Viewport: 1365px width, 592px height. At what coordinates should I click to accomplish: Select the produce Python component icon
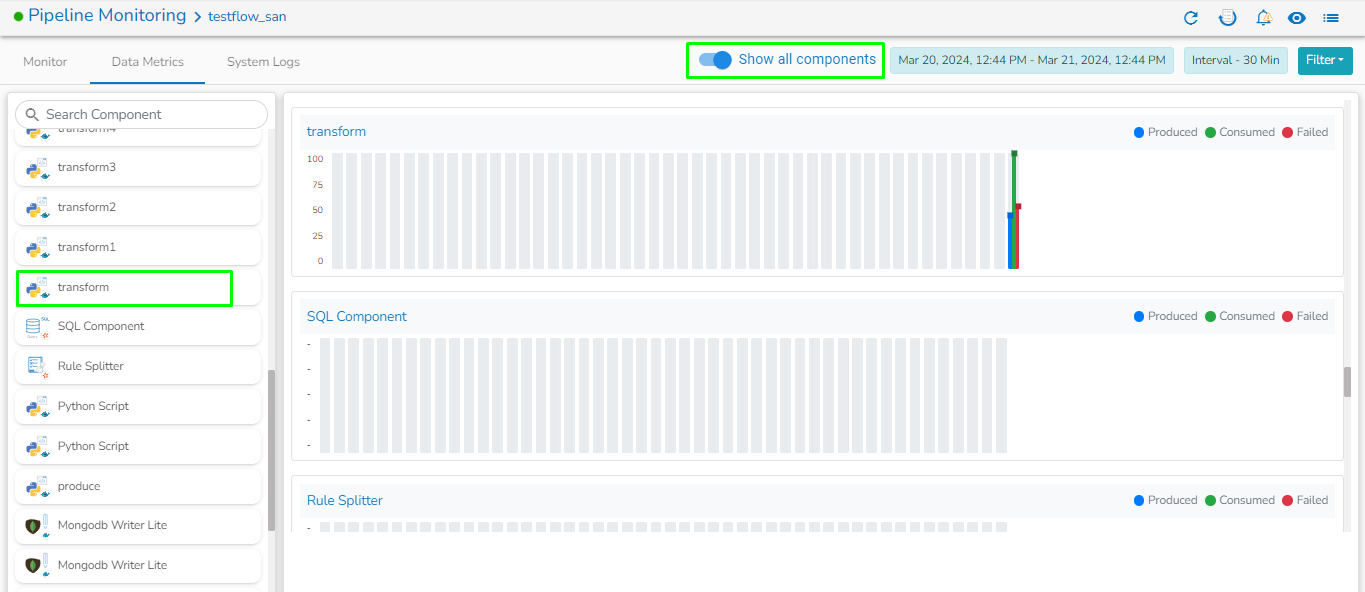pyautogui.click(x=37, y=486)
